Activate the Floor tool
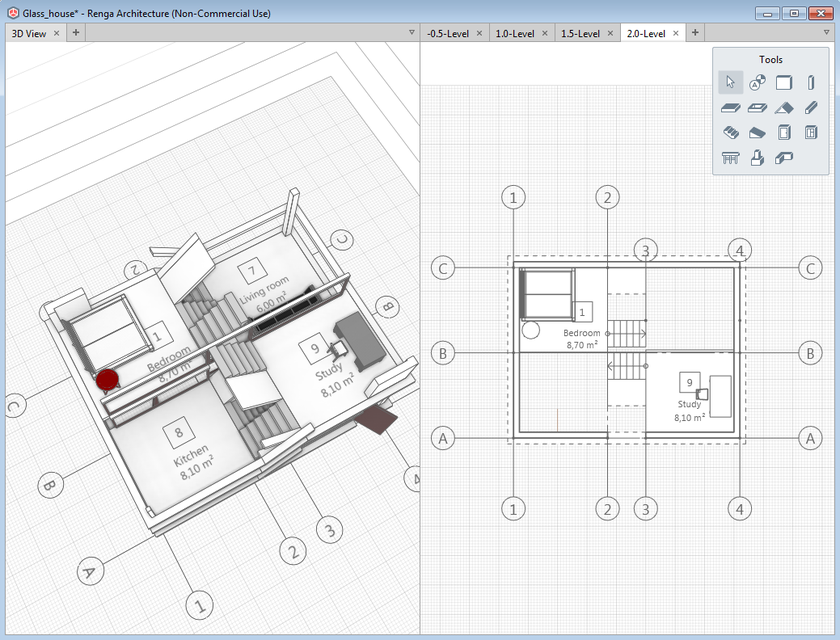The image size is (840, 640). (x=731, y=107)
